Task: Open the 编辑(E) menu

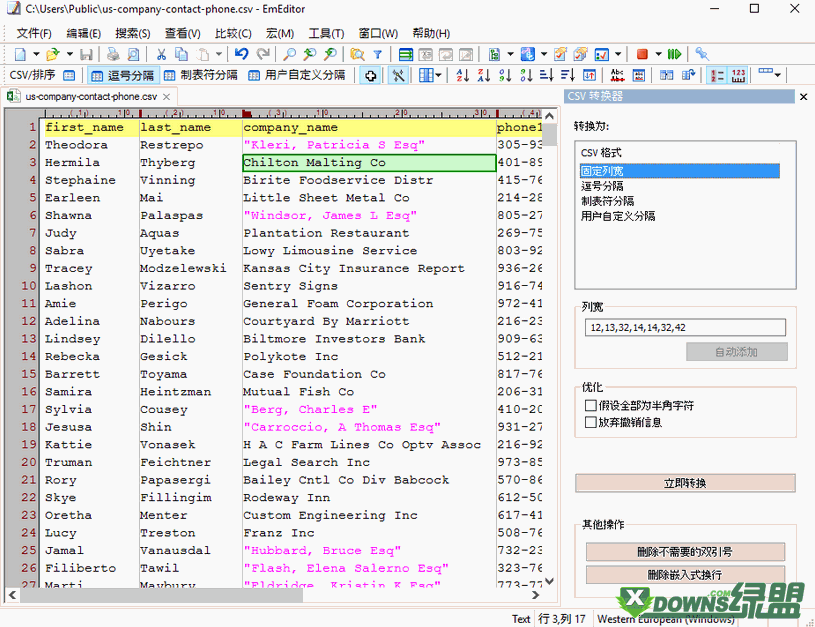Action: click(84, 33)
